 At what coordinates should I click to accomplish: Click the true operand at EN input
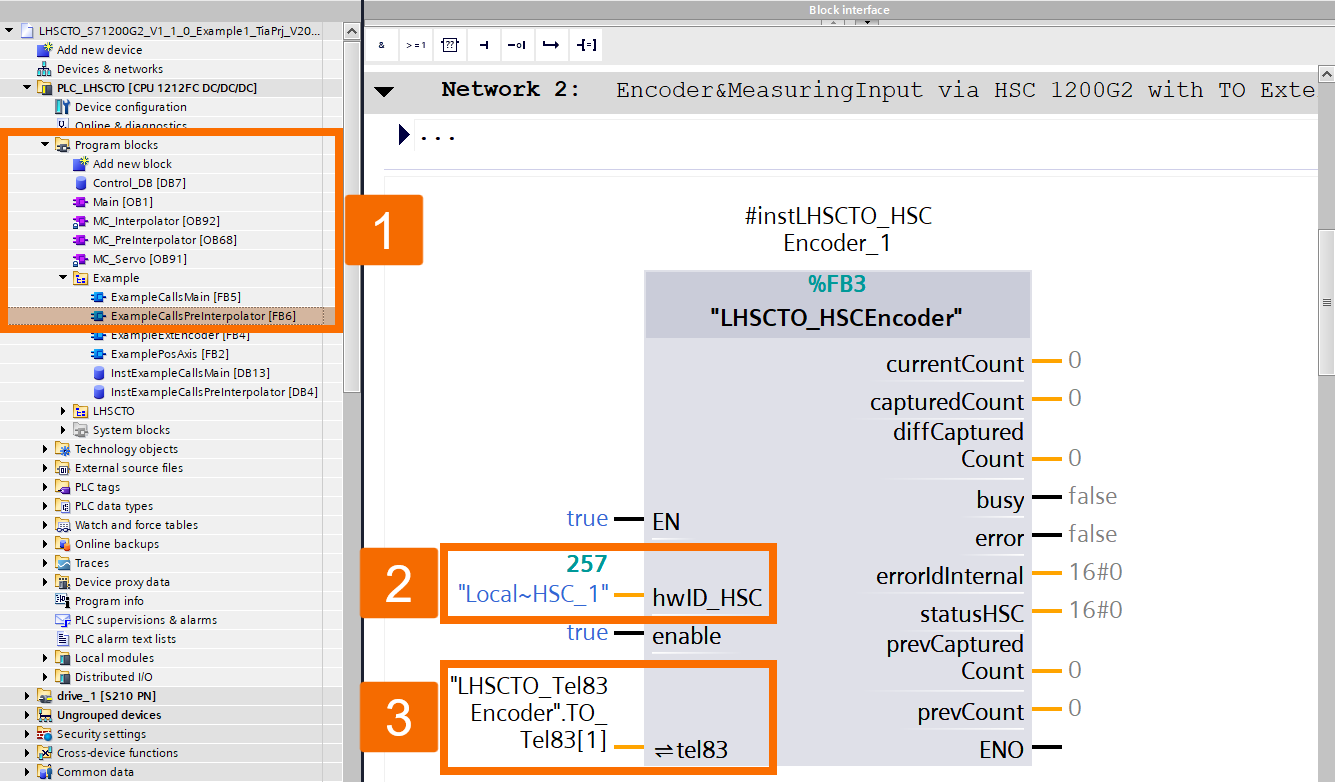coord(587,518)
